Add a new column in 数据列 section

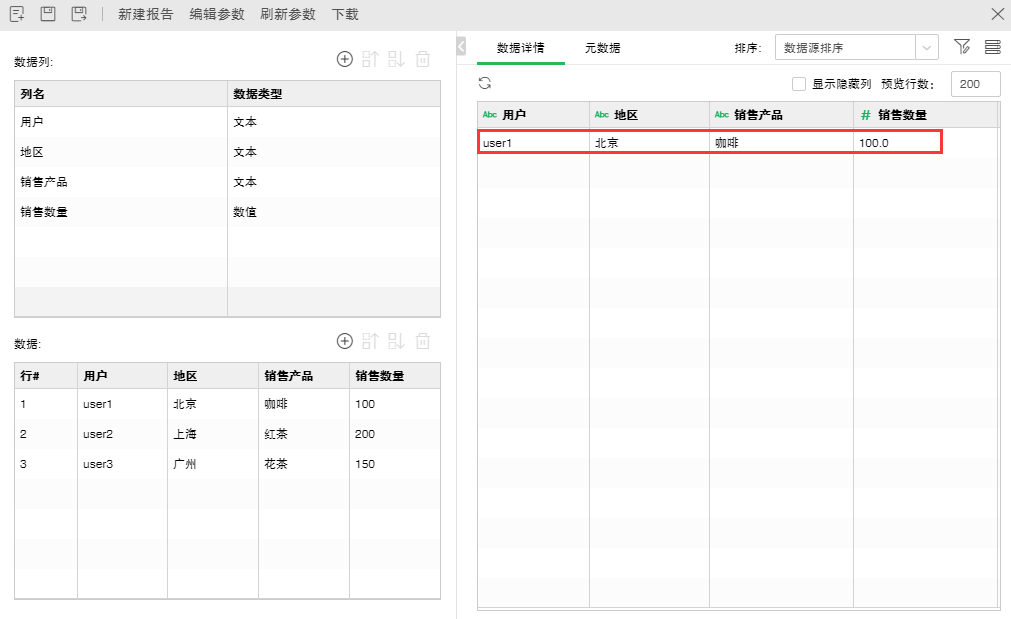pyautogui.click(x=345, y=60)
